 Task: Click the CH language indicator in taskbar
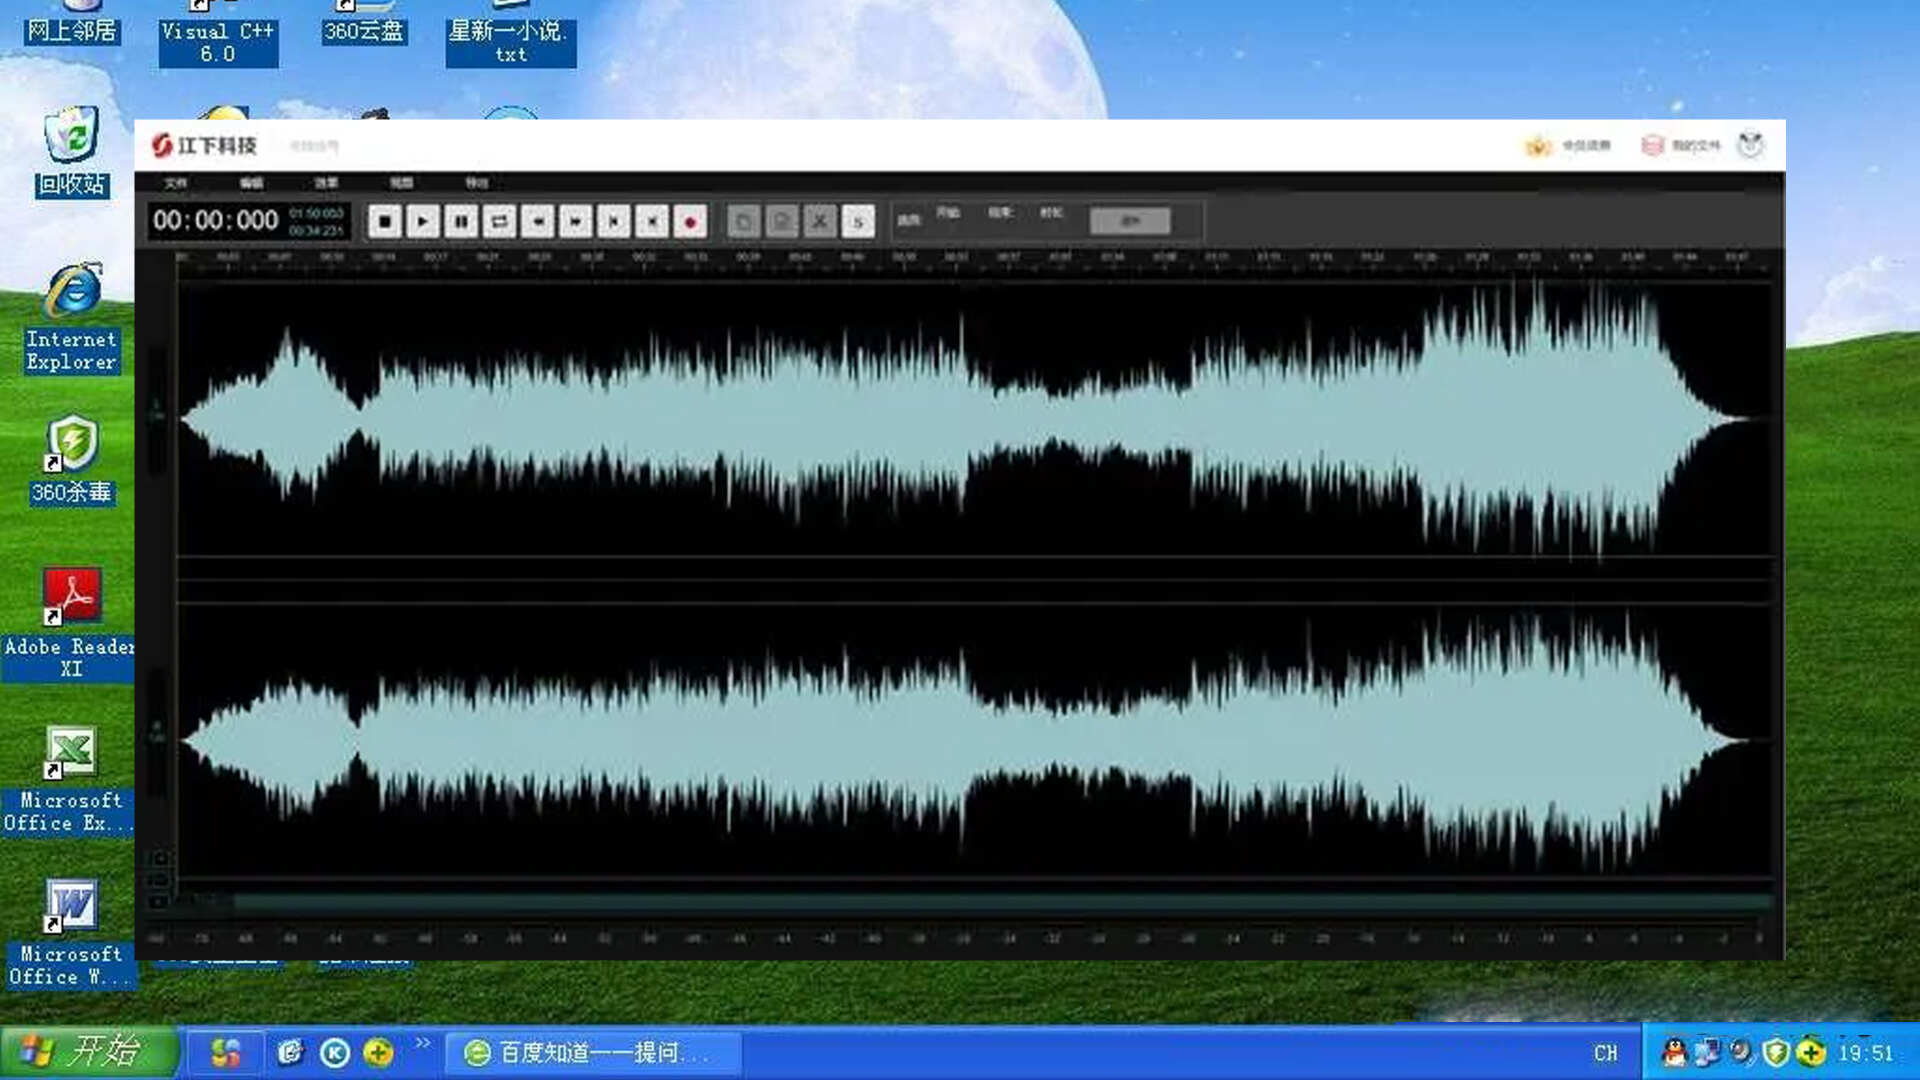(1606, 1053)
